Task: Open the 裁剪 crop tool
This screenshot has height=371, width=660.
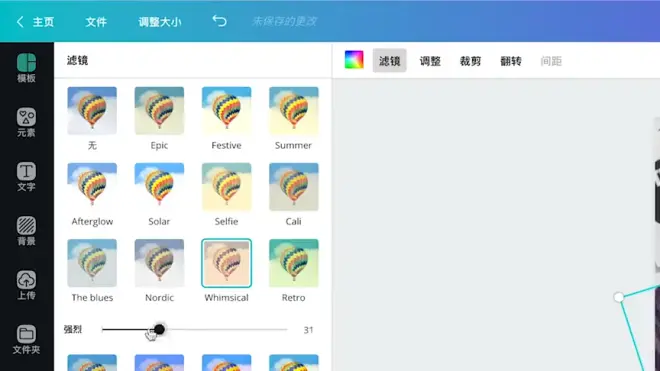Action: (470, 61)
